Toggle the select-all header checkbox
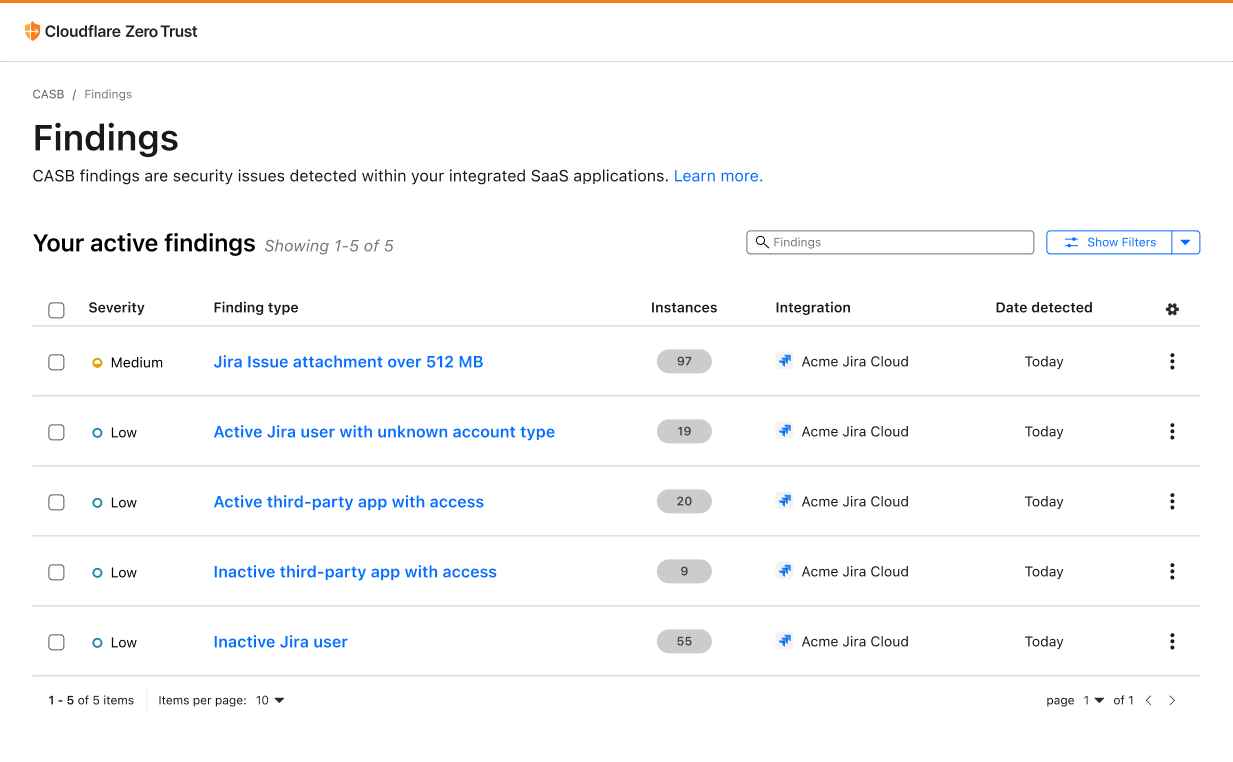This screenshot has width=1233, height=762. coord(56,310)
